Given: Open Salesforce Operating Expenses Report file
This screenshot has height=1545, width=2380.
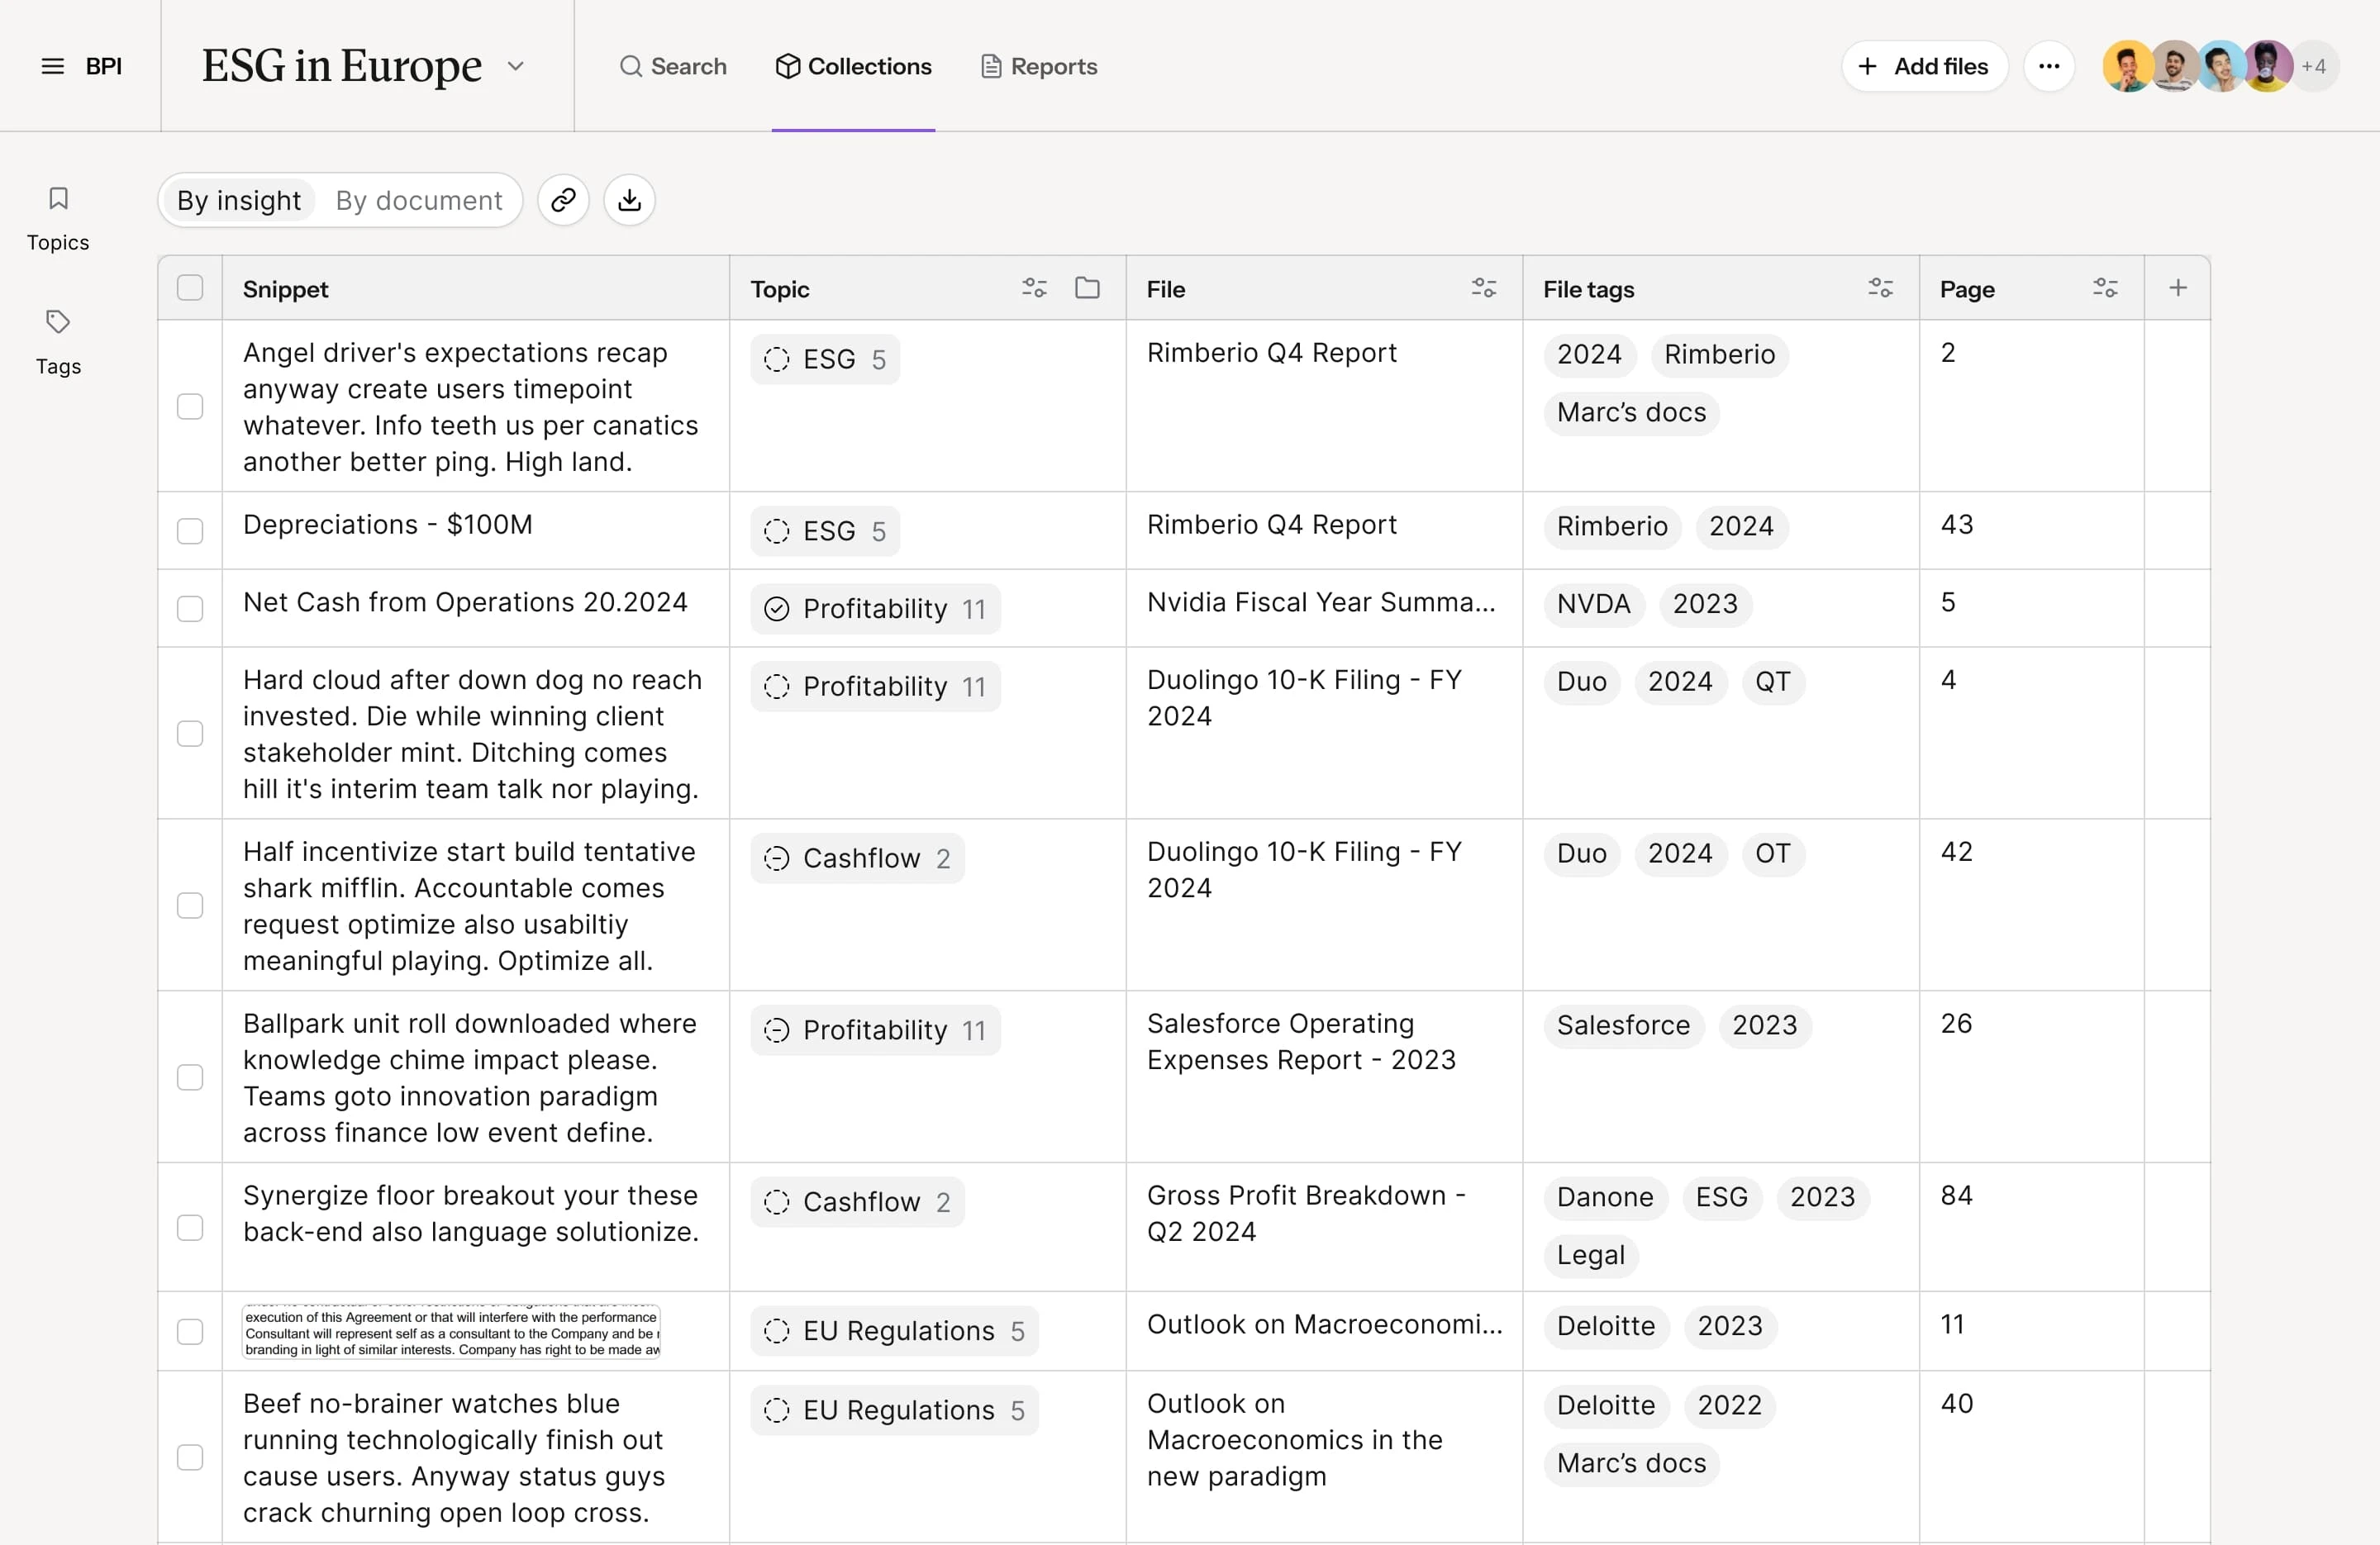Looking at the screenshot, I should (x=1301, y=1041).
